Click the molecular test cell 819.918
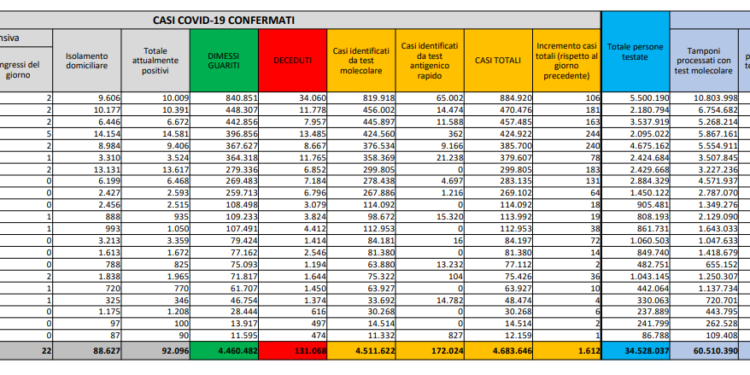The height and width of the screenshot is (375, 750). pos(361,98)
